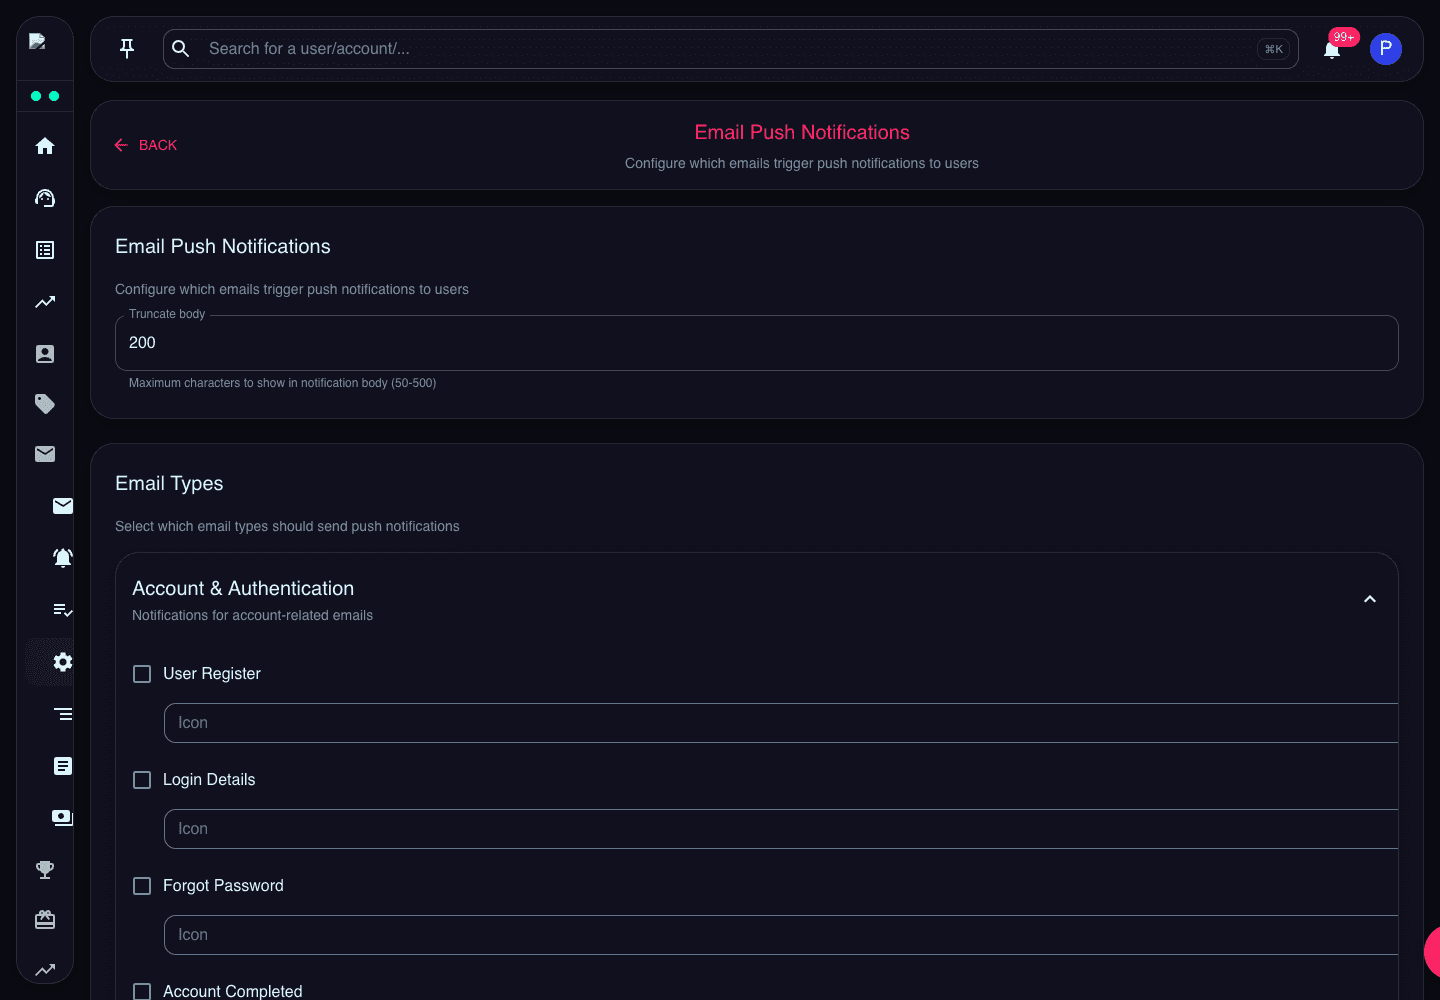The width and height of the screenshot is (1440, 1000).
Task: Enable the Login Details checkbox
Action: [142, 780]
